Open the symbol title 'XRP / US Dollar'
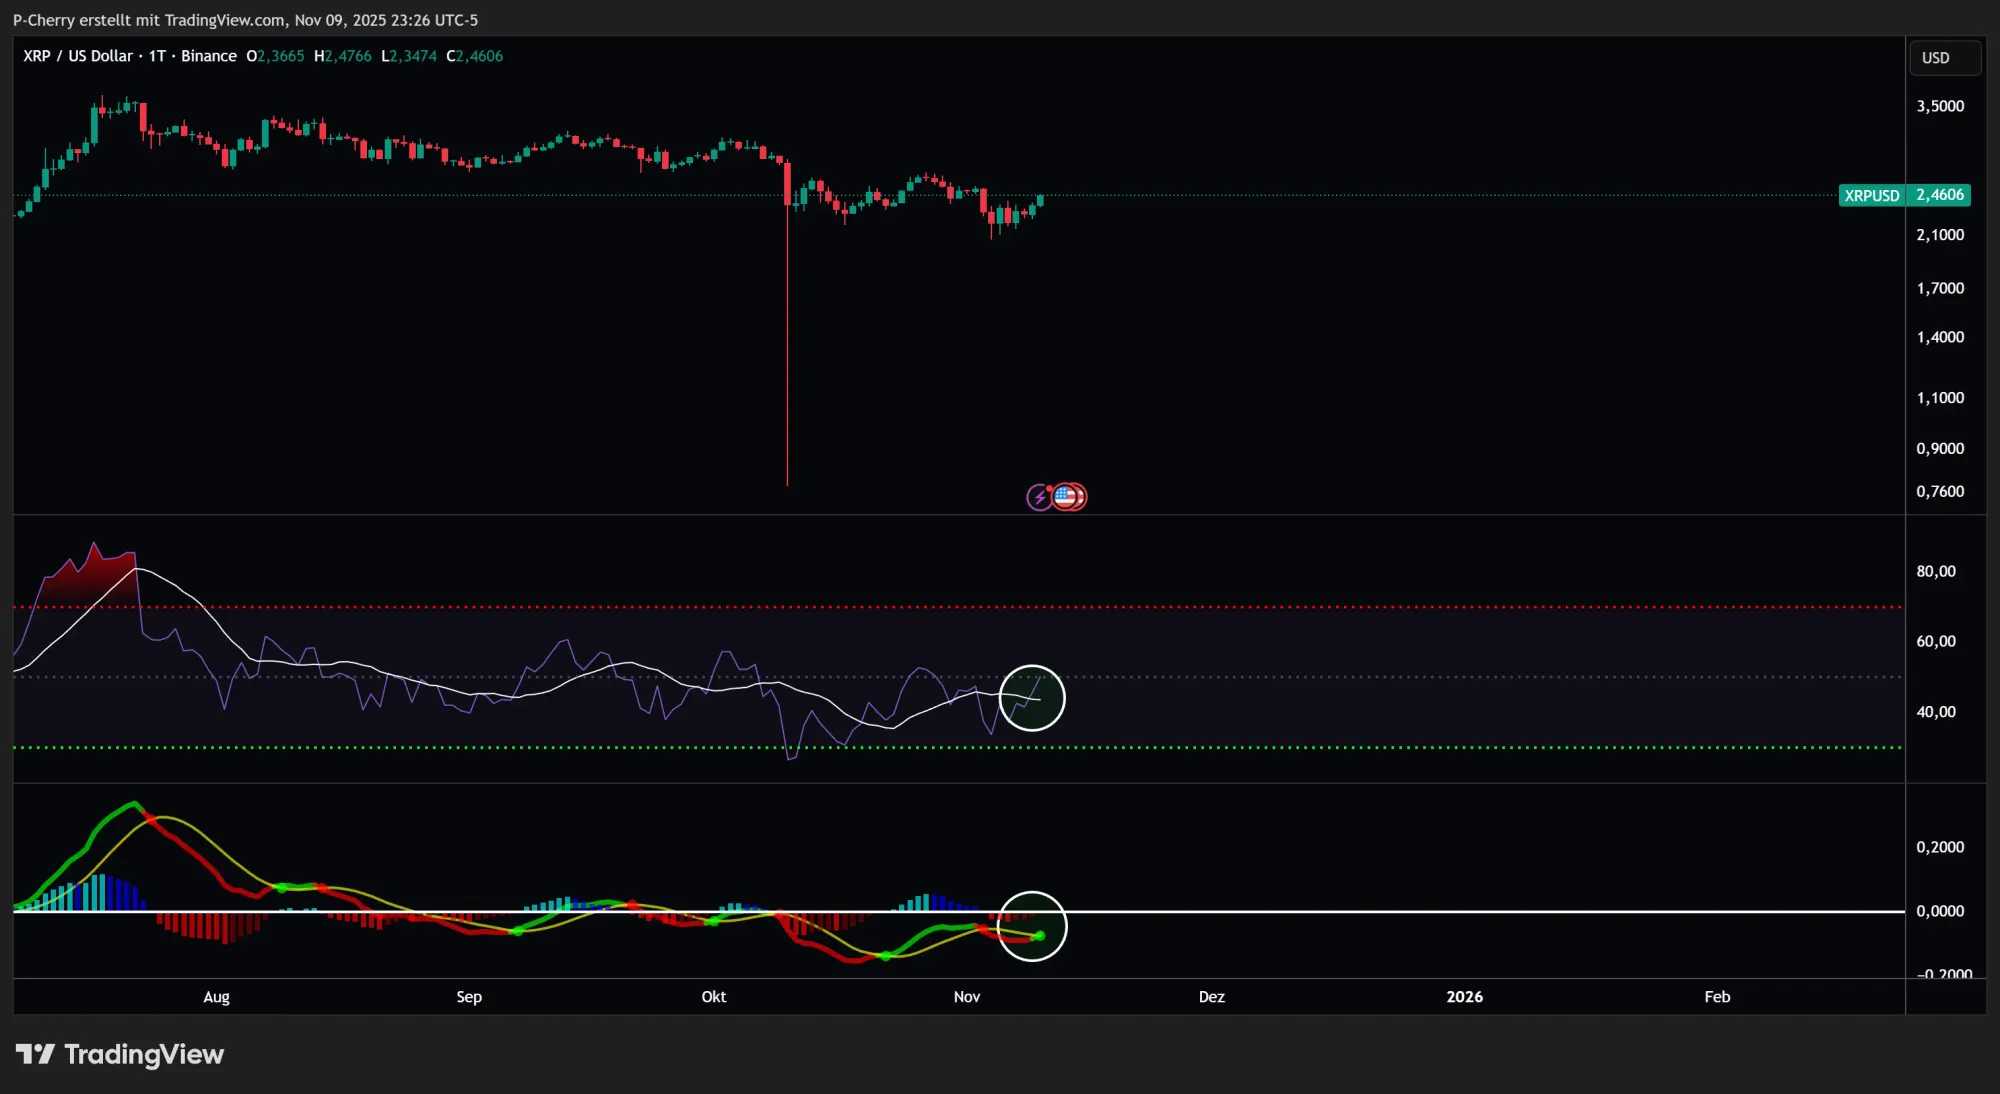Image resolution: width=2000 pixels, height=1094 pixels. tap(78, 56)
